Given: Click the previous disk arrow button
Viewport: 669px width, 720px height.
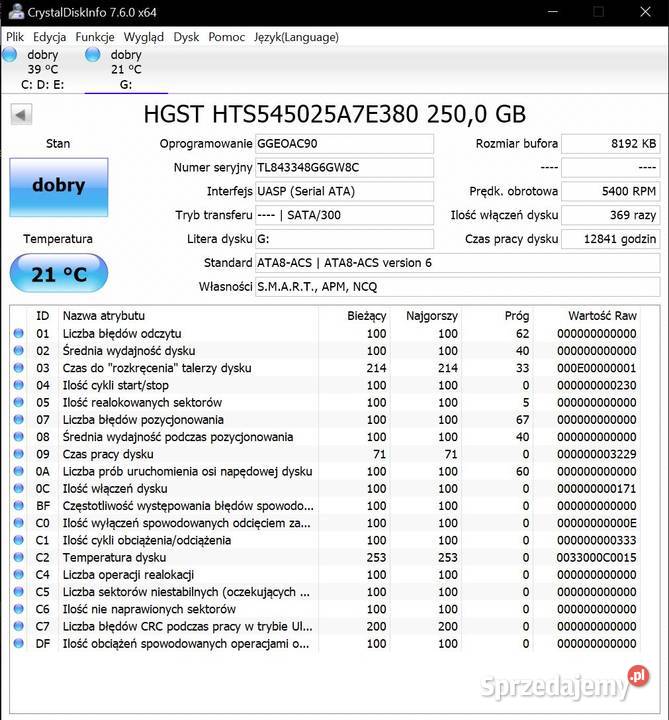Looking at the screenshot, I should point(22,114).
